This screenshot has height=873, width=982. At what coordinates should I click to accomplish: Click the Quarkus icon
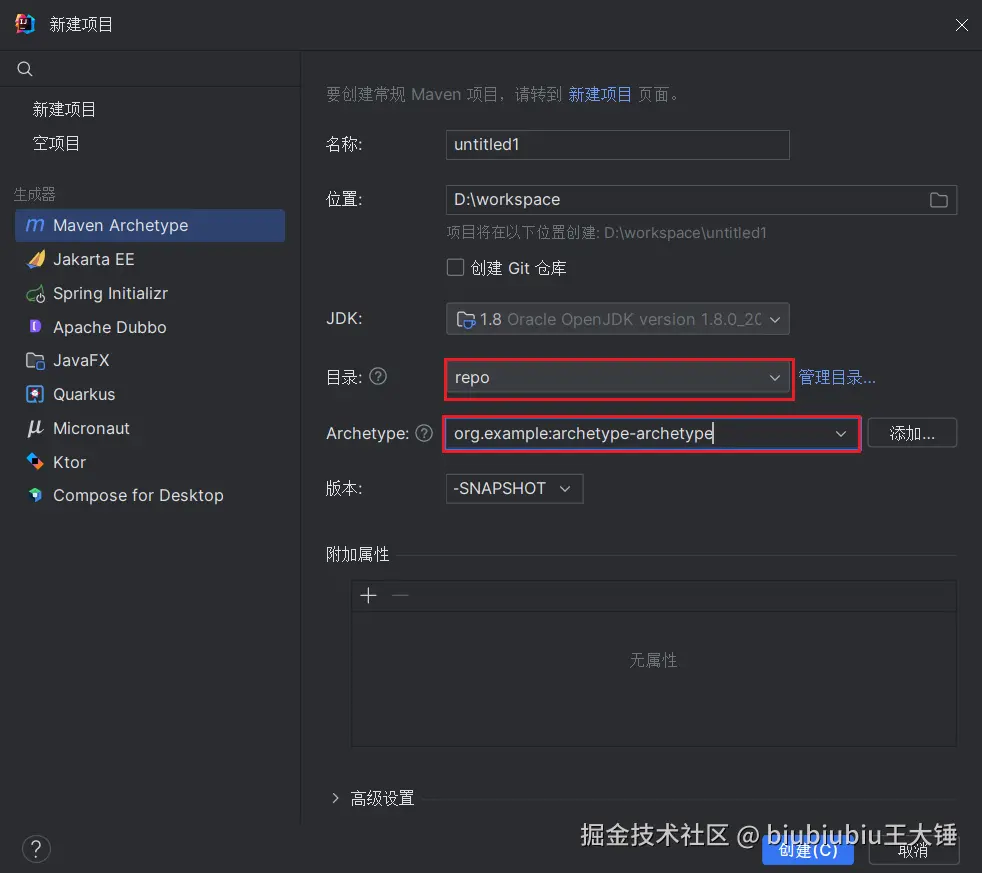(35, 395)
